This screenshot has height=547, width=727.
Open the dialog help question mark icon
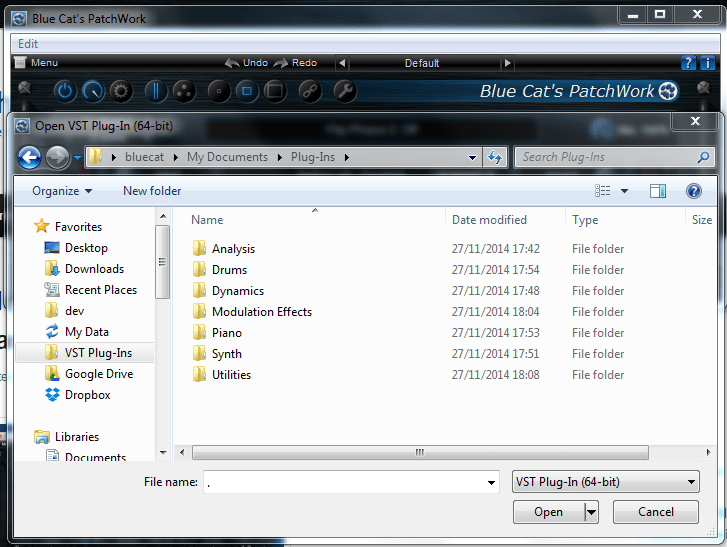pyautogui.click(x=694, y=191)
